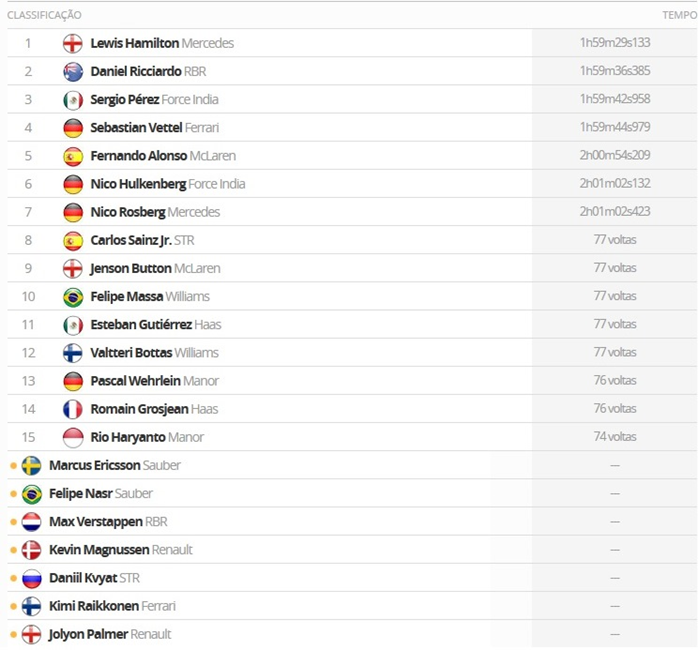Open Jenson Button driver name link

[130, 268]
